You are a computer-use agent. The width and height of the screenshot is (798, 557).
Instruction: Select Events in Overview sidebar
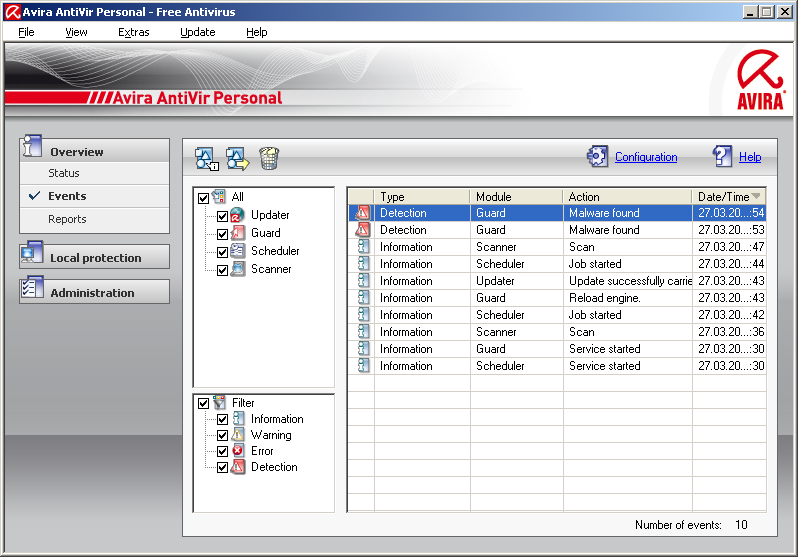pyautogui.click(x=95, y=196)
